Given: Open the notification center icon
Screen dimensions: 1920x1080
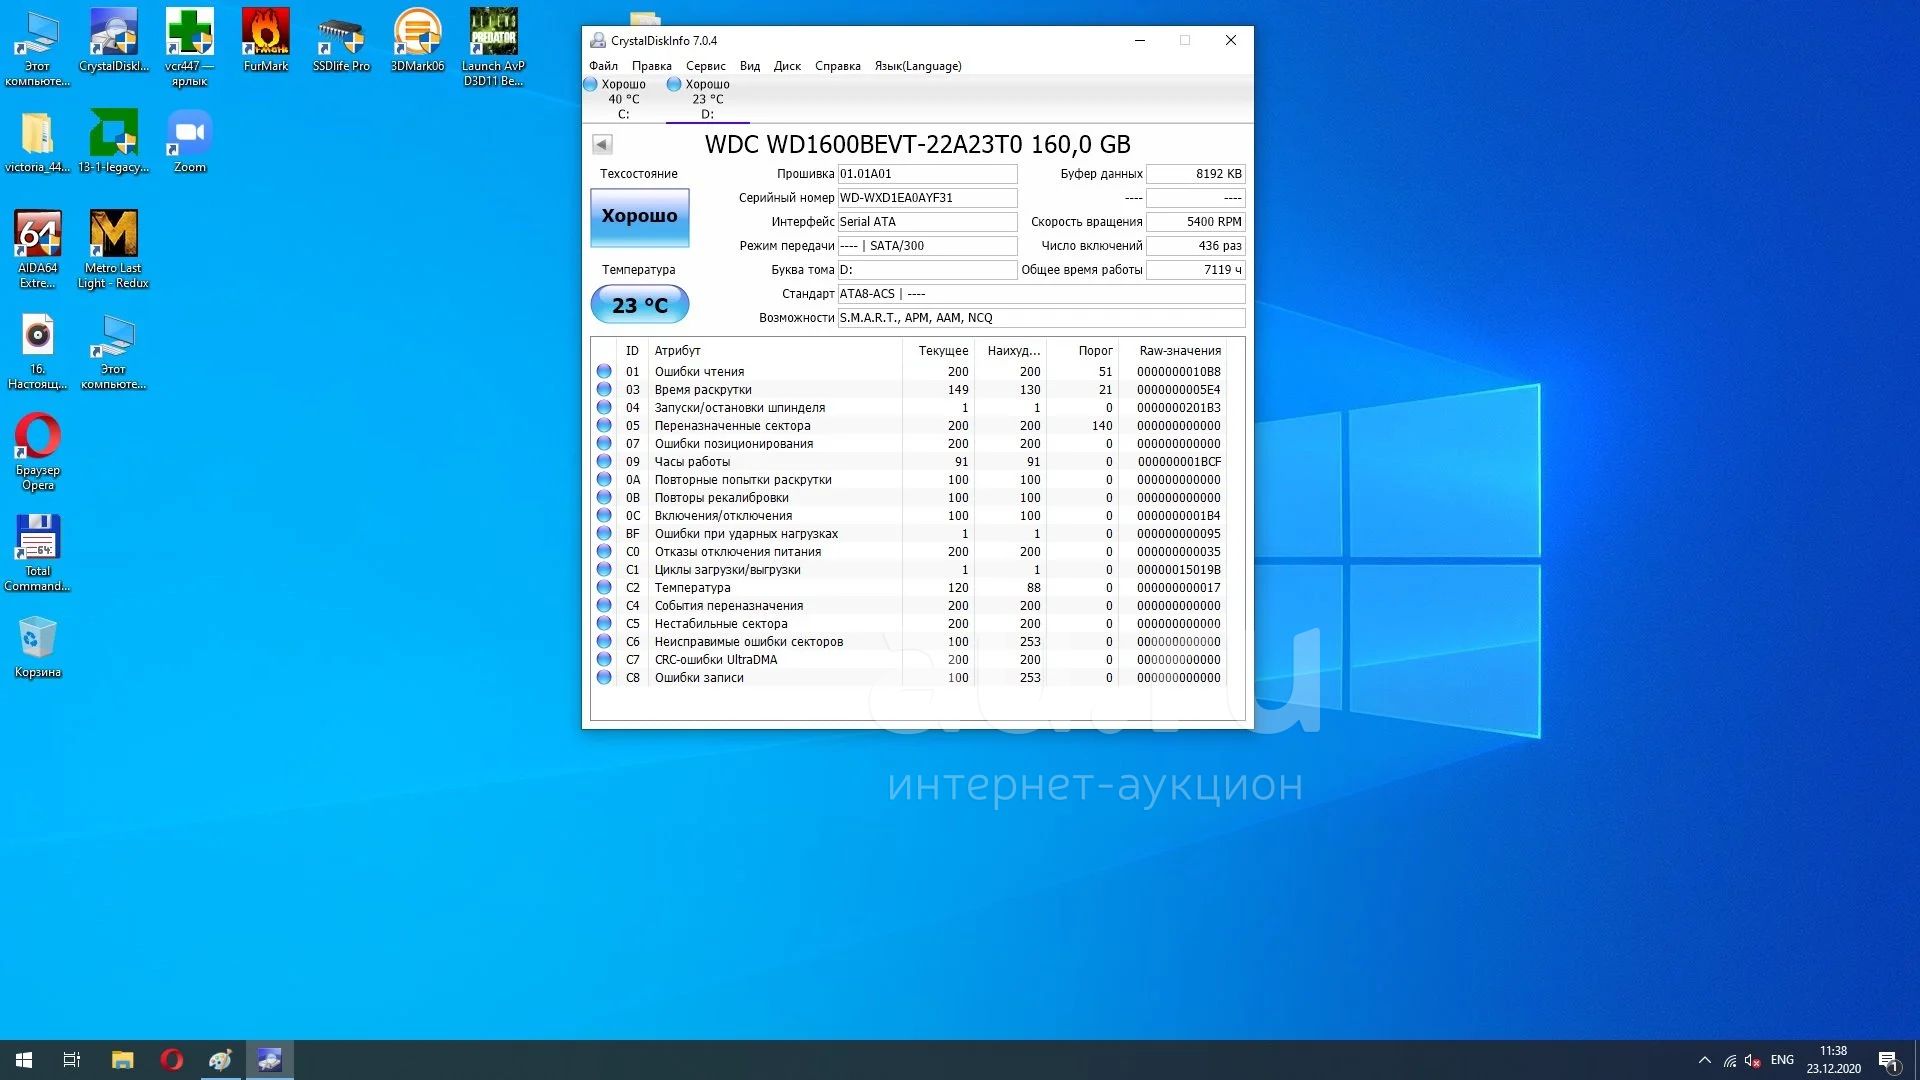Looking at the screenshot, I should tap(1889, 1060).
